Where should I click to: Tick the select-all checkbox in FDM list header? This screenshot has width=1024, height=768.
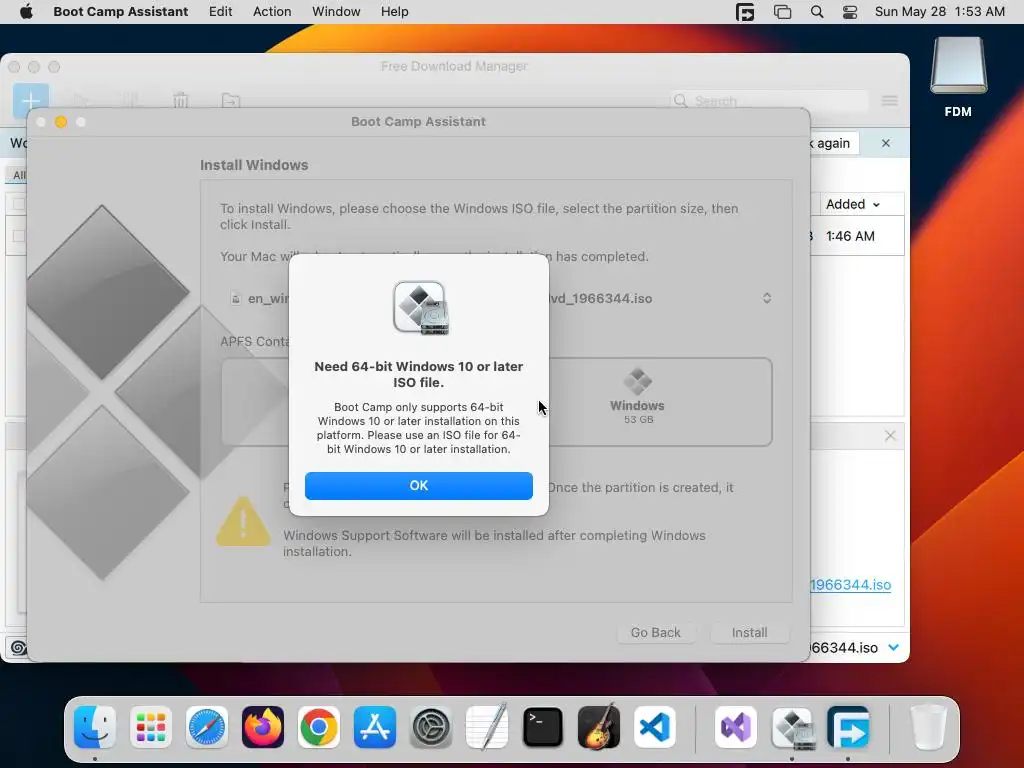click(x=18, y=204)
